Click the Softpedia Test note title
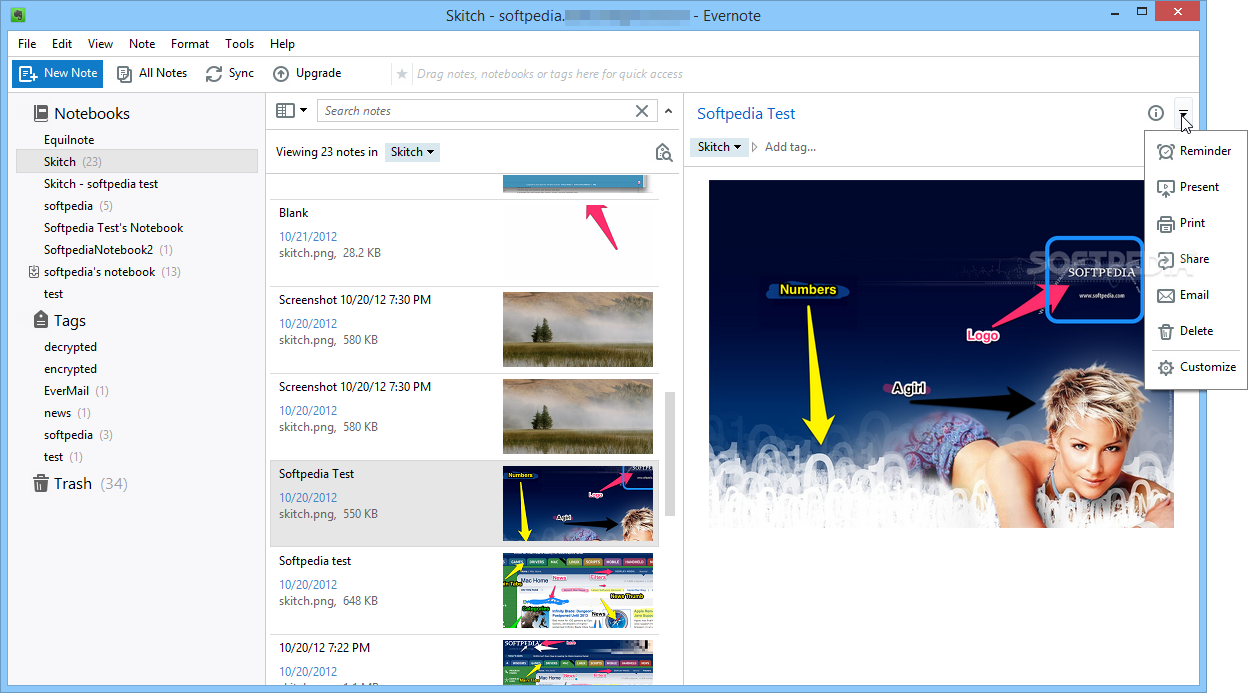The height and width of the screenshot is (693, 1248). pyautogui.click(x=746, y=114)
